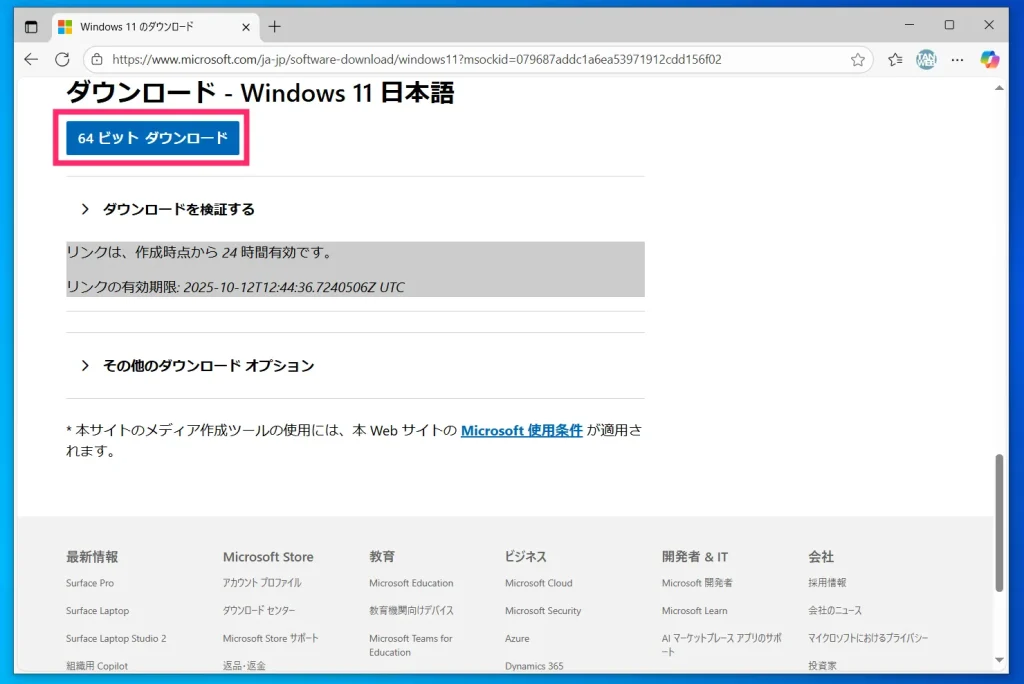This screenshot has height=684, width=1024.
Task: Expand ダウンロードを検証する section
Action: tap(178, 209)
